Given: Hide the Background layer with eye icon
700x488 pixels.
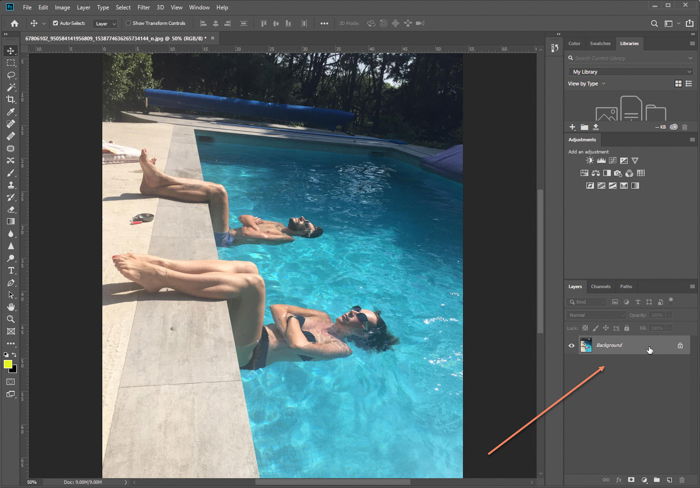Looking at the screenshot, I should [571, 346].
